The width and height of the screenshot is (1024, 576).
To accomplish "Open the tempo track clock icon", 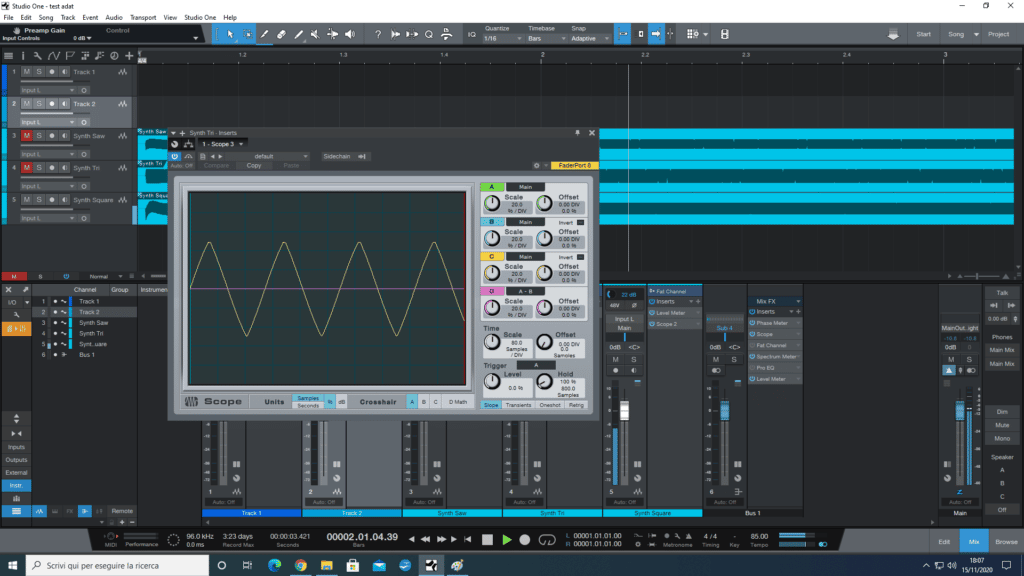I will 114,56.
